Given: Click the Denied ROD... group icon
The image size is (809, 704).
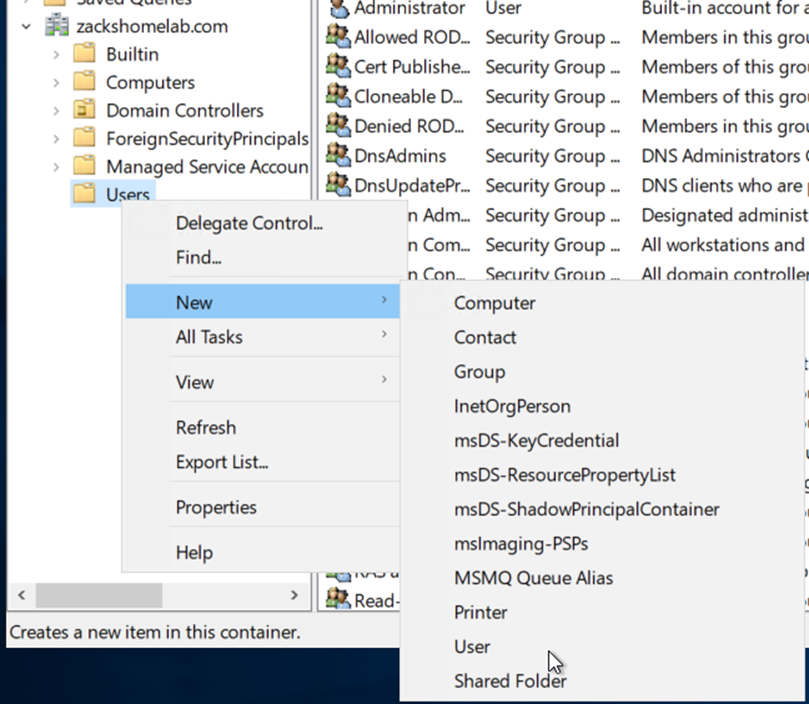Looking at the screenshot, I should pyautogui.click(x=338, y=125).
